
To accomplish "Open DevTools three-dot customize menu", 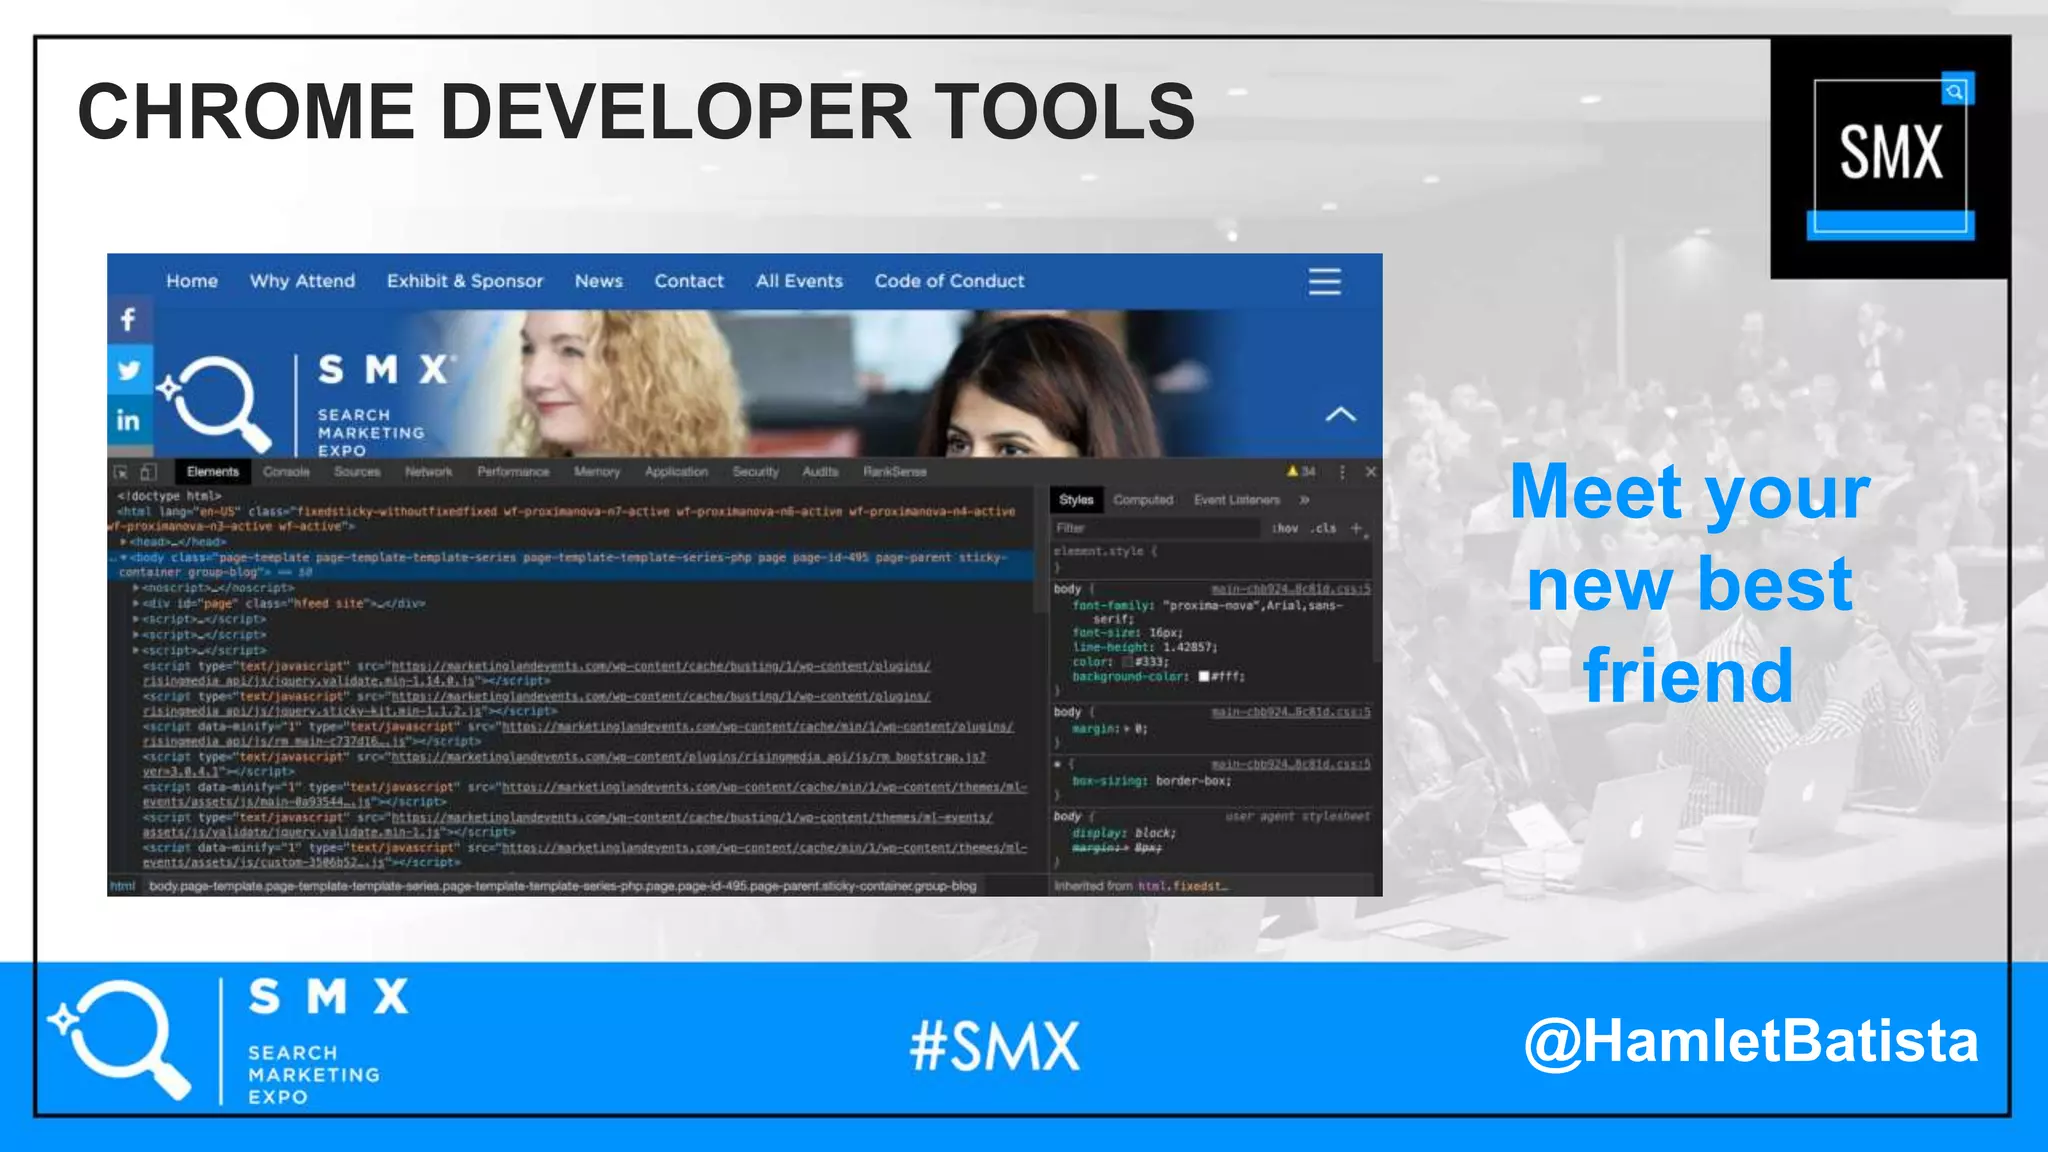I will (x=1342, y=471).
